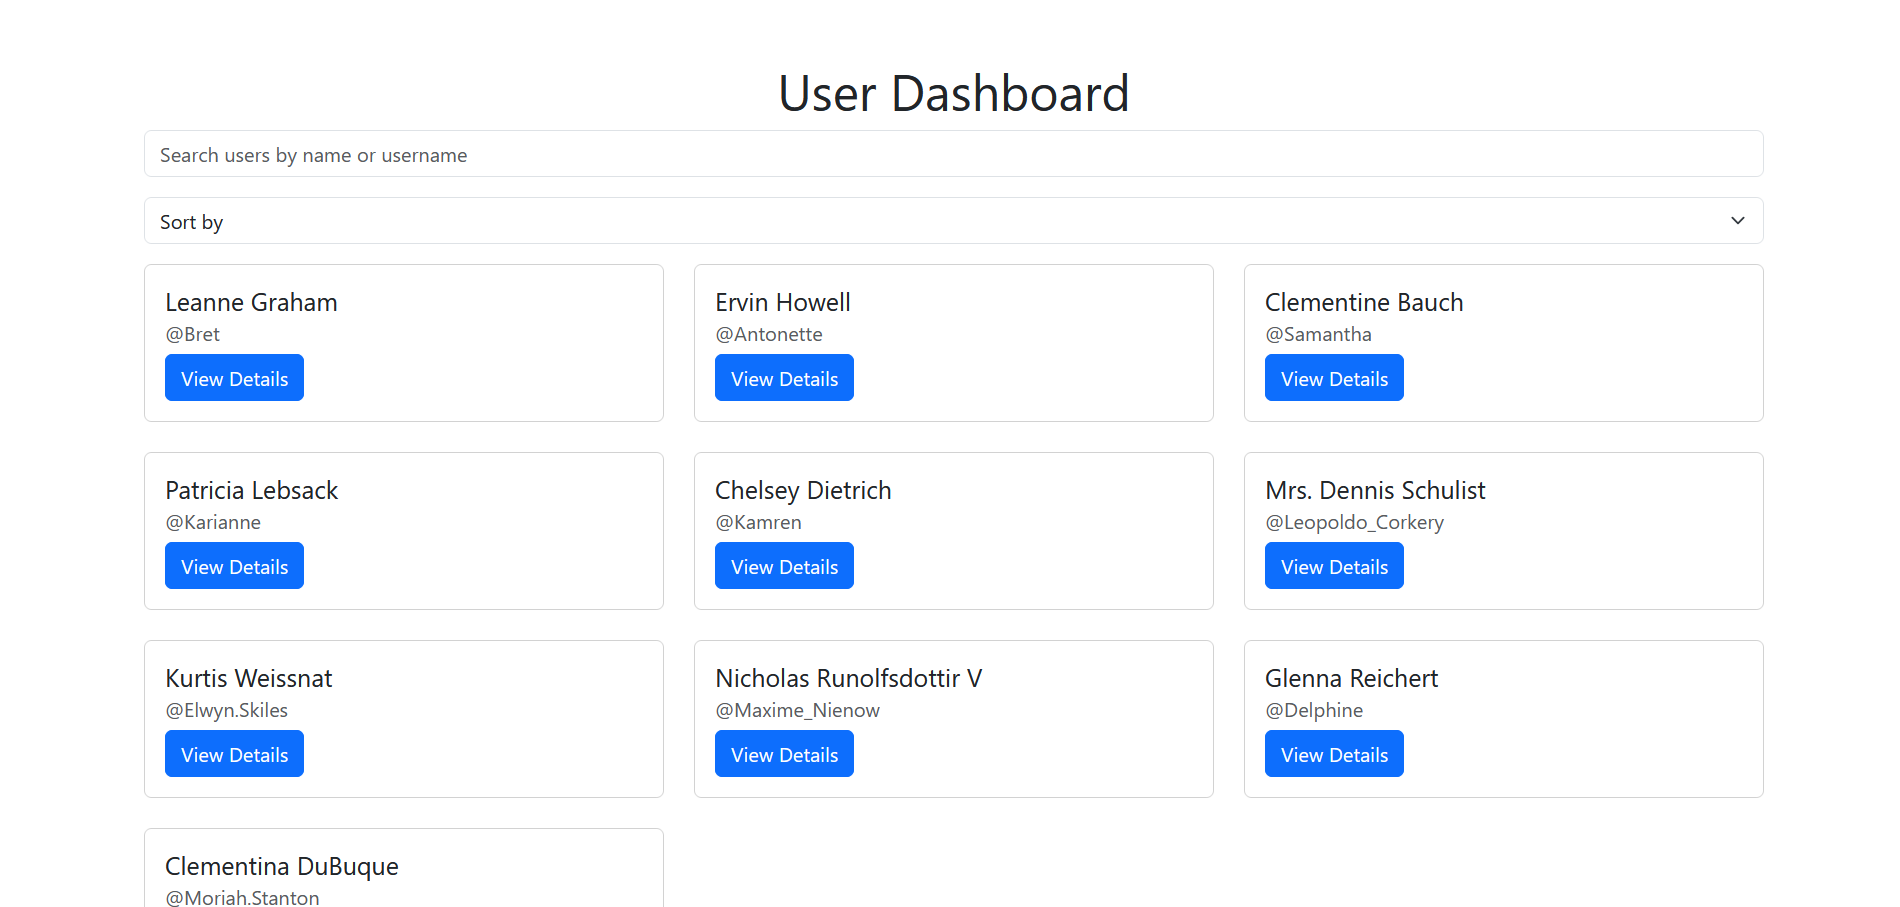Viewport: 1900px width, 907px height.
Task: Click the @Antonette username text
Action: click(768, 334)
